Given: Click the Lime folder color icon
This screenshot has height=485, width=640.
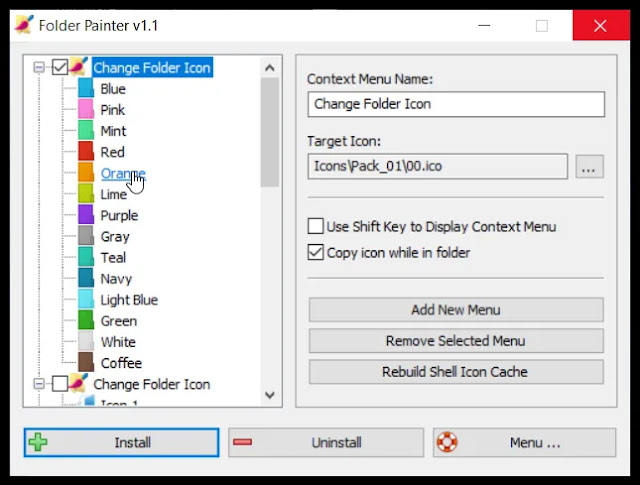Looking at the screenshot, I should click(86, 194).
